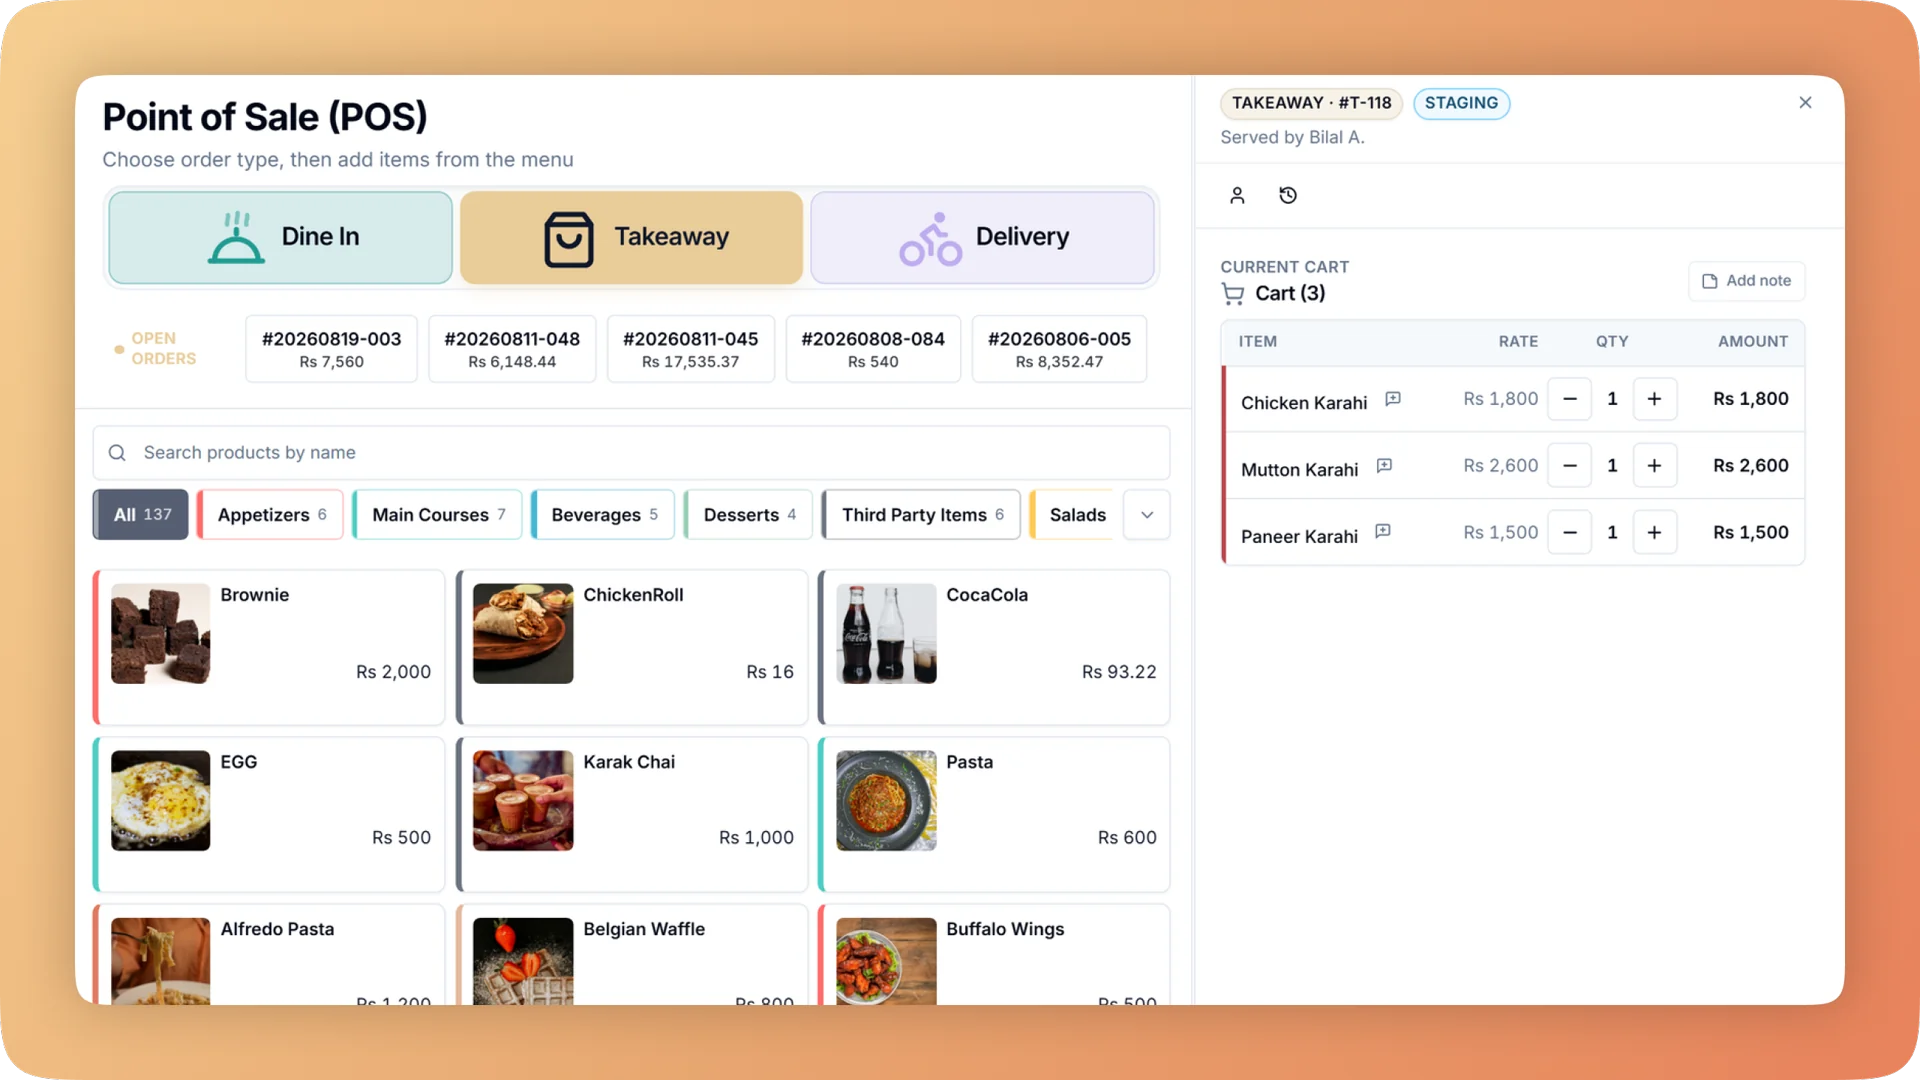1920x1080 pixels.
Task: Filter by Beverages category
Action: pos(603,515)
